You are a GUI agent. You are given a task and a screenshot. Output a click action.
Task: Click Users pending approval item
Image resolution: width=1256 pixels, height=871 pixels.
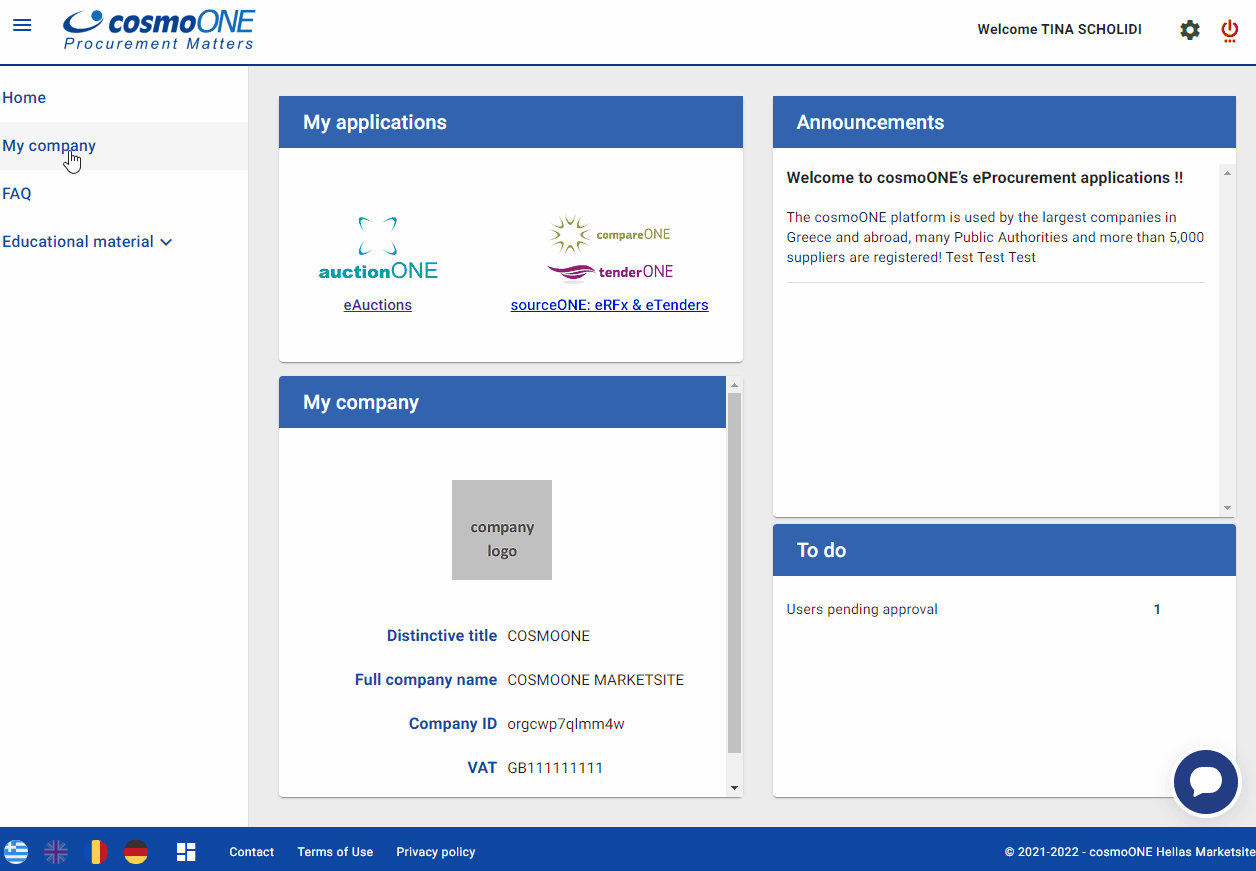862,609
